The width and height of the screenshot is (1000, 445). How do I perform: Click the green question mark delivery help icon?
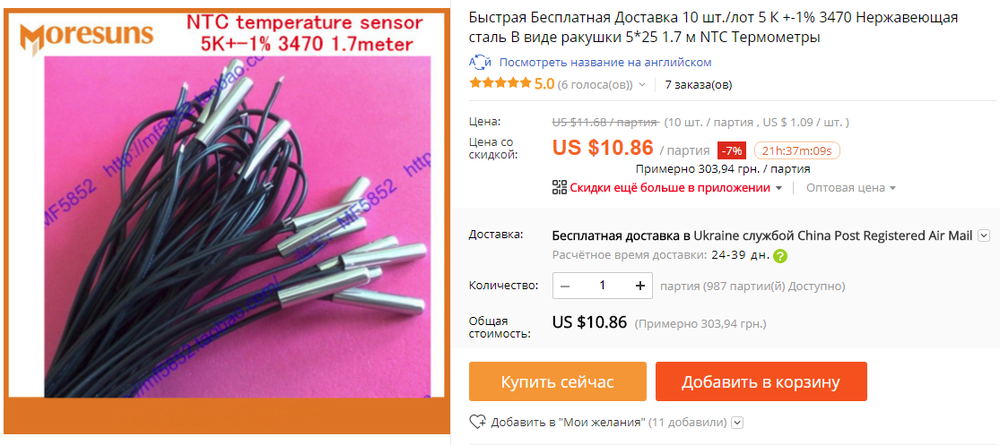point(780,256)
